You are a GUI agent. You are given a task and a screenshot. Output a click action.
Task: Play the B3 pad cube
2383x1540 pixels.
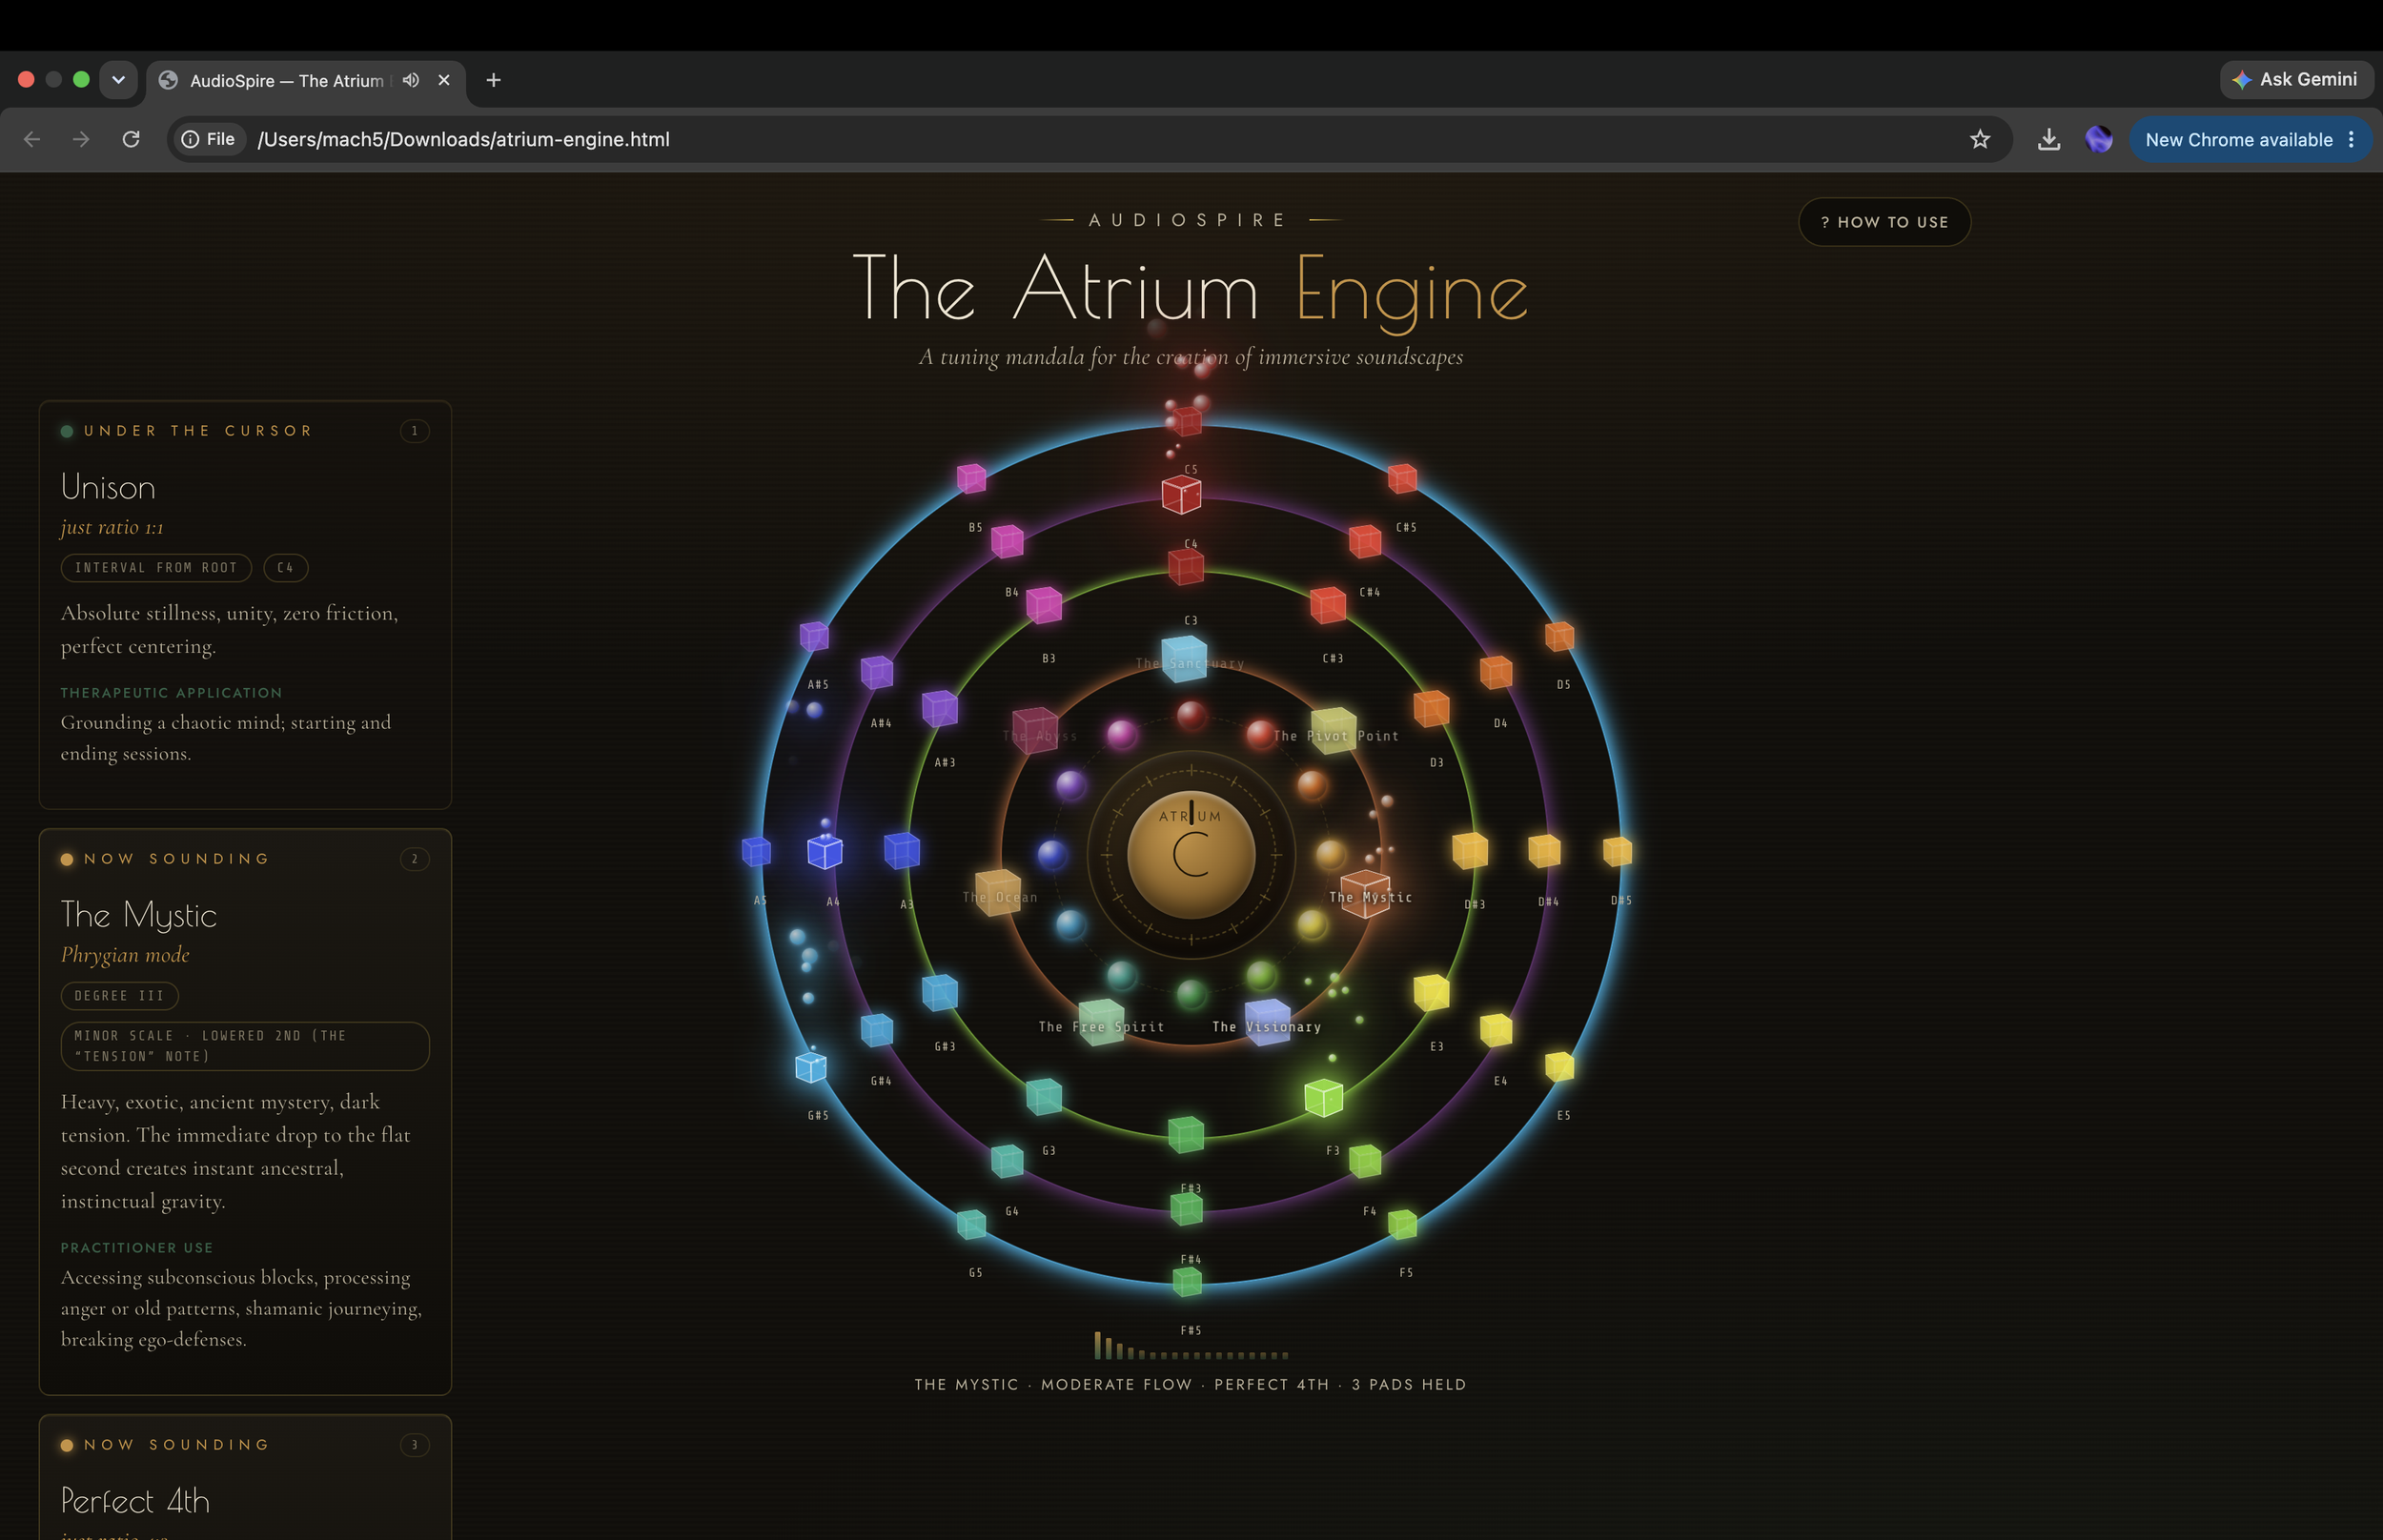tap(1044, 605)
